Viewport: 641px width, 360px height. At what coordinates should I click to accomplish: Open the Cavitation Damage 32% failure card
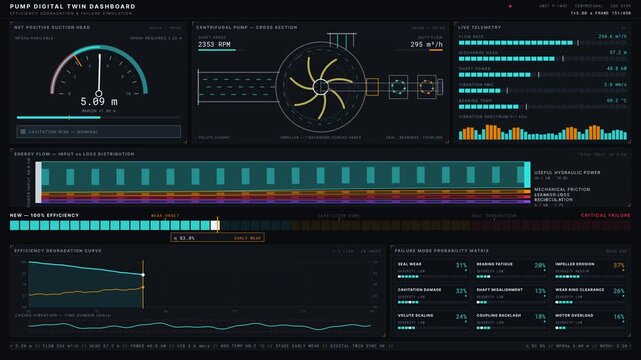432,296
